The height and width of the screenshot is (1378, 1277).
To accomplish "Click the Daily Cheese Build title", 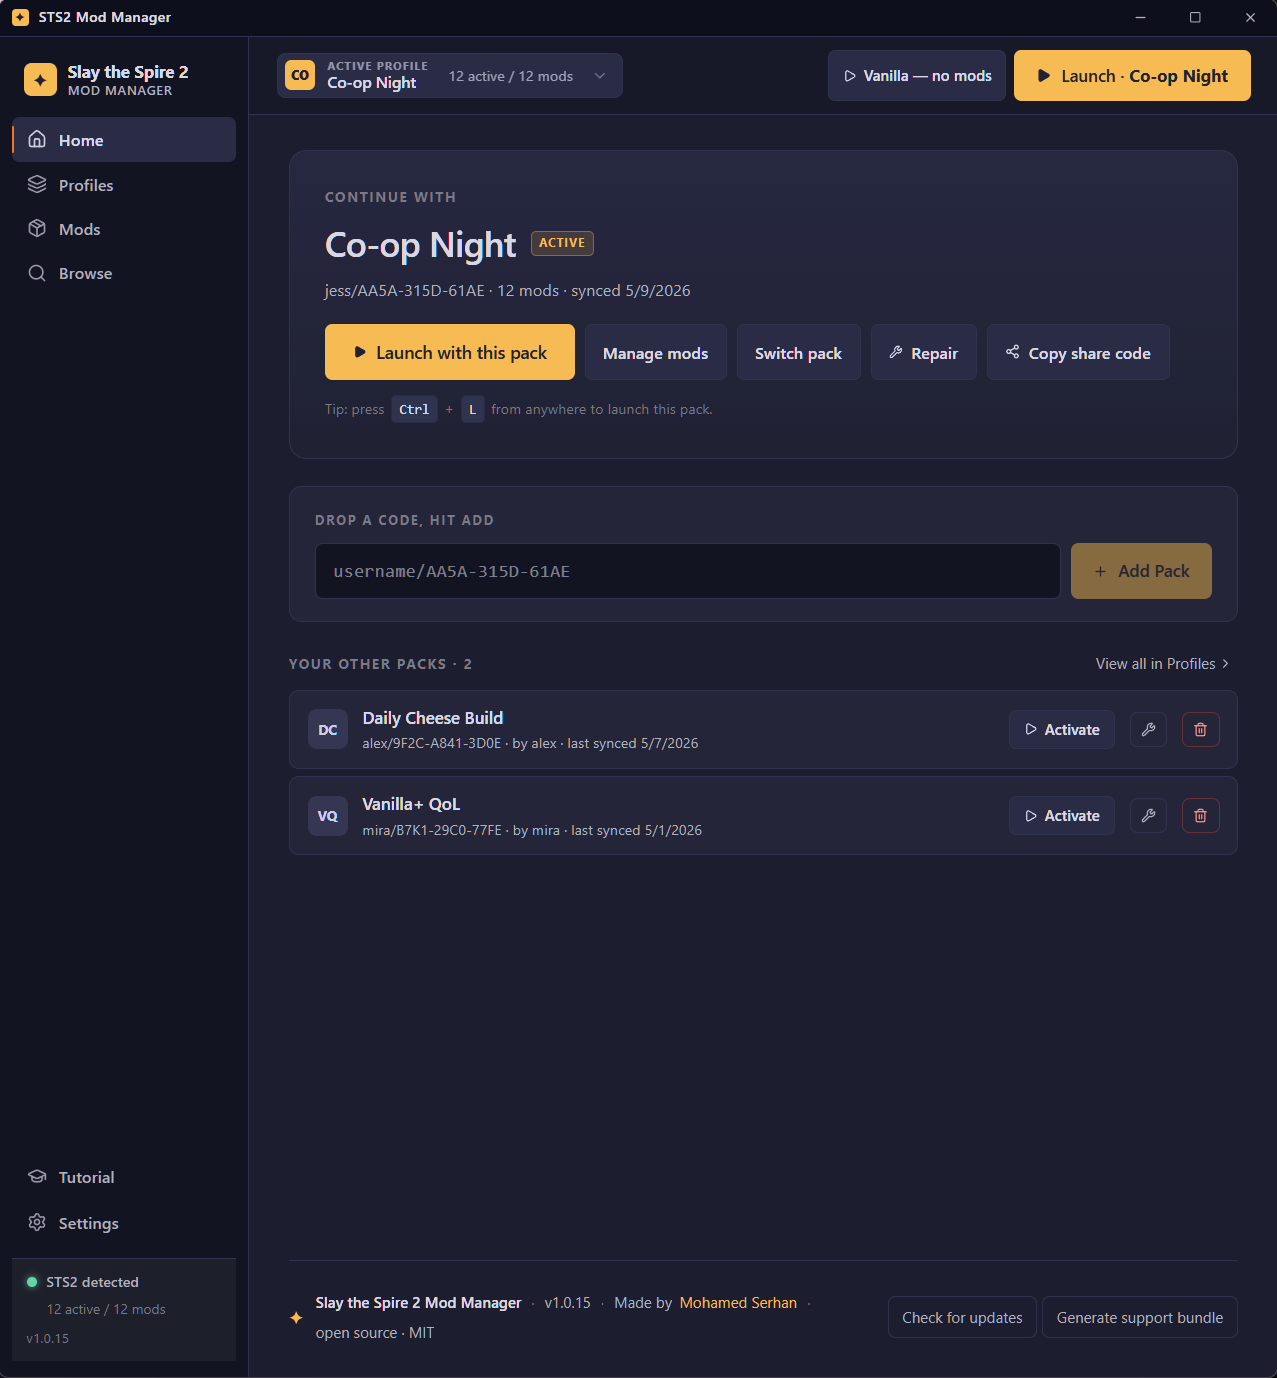I will point(433,718).
